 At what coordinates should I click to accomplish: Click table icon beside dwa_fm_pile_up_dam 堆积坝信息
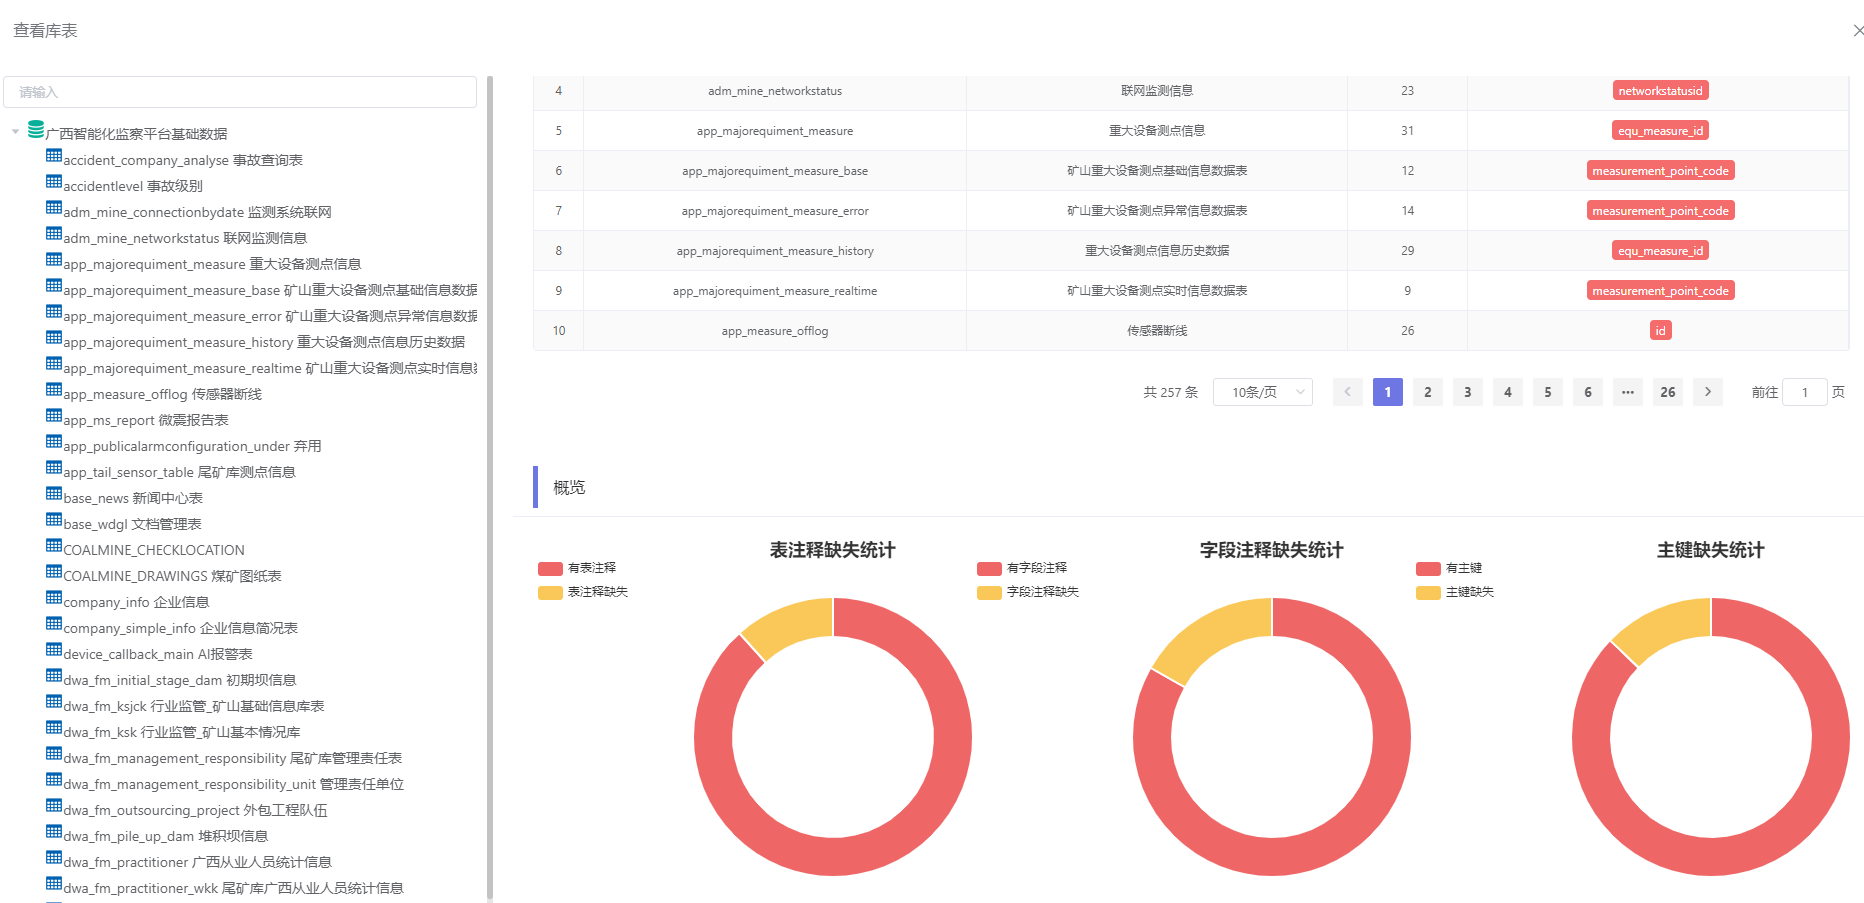(54, 832)
